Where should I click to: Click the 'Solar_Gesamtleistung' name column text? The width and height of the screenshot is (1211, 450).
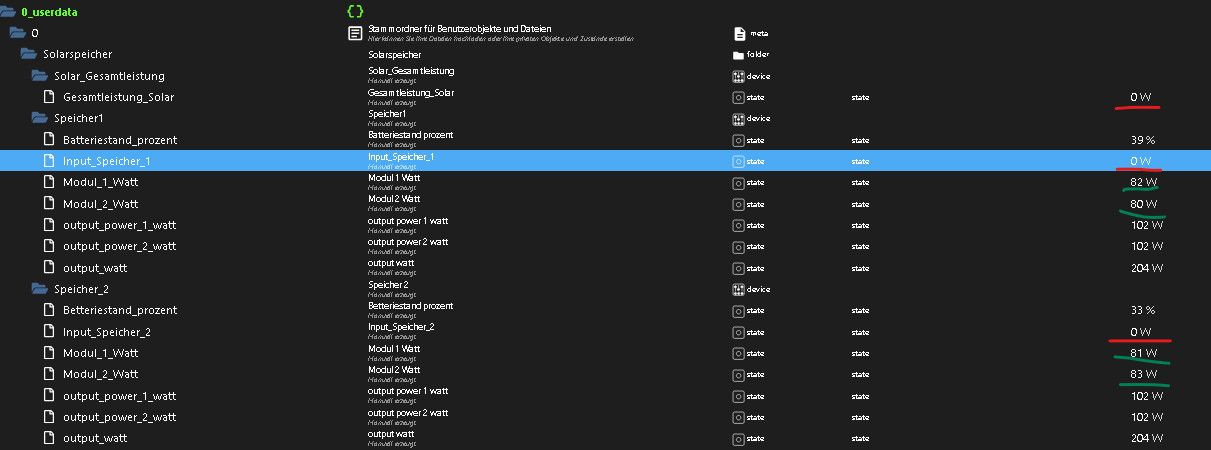(411, 71)
